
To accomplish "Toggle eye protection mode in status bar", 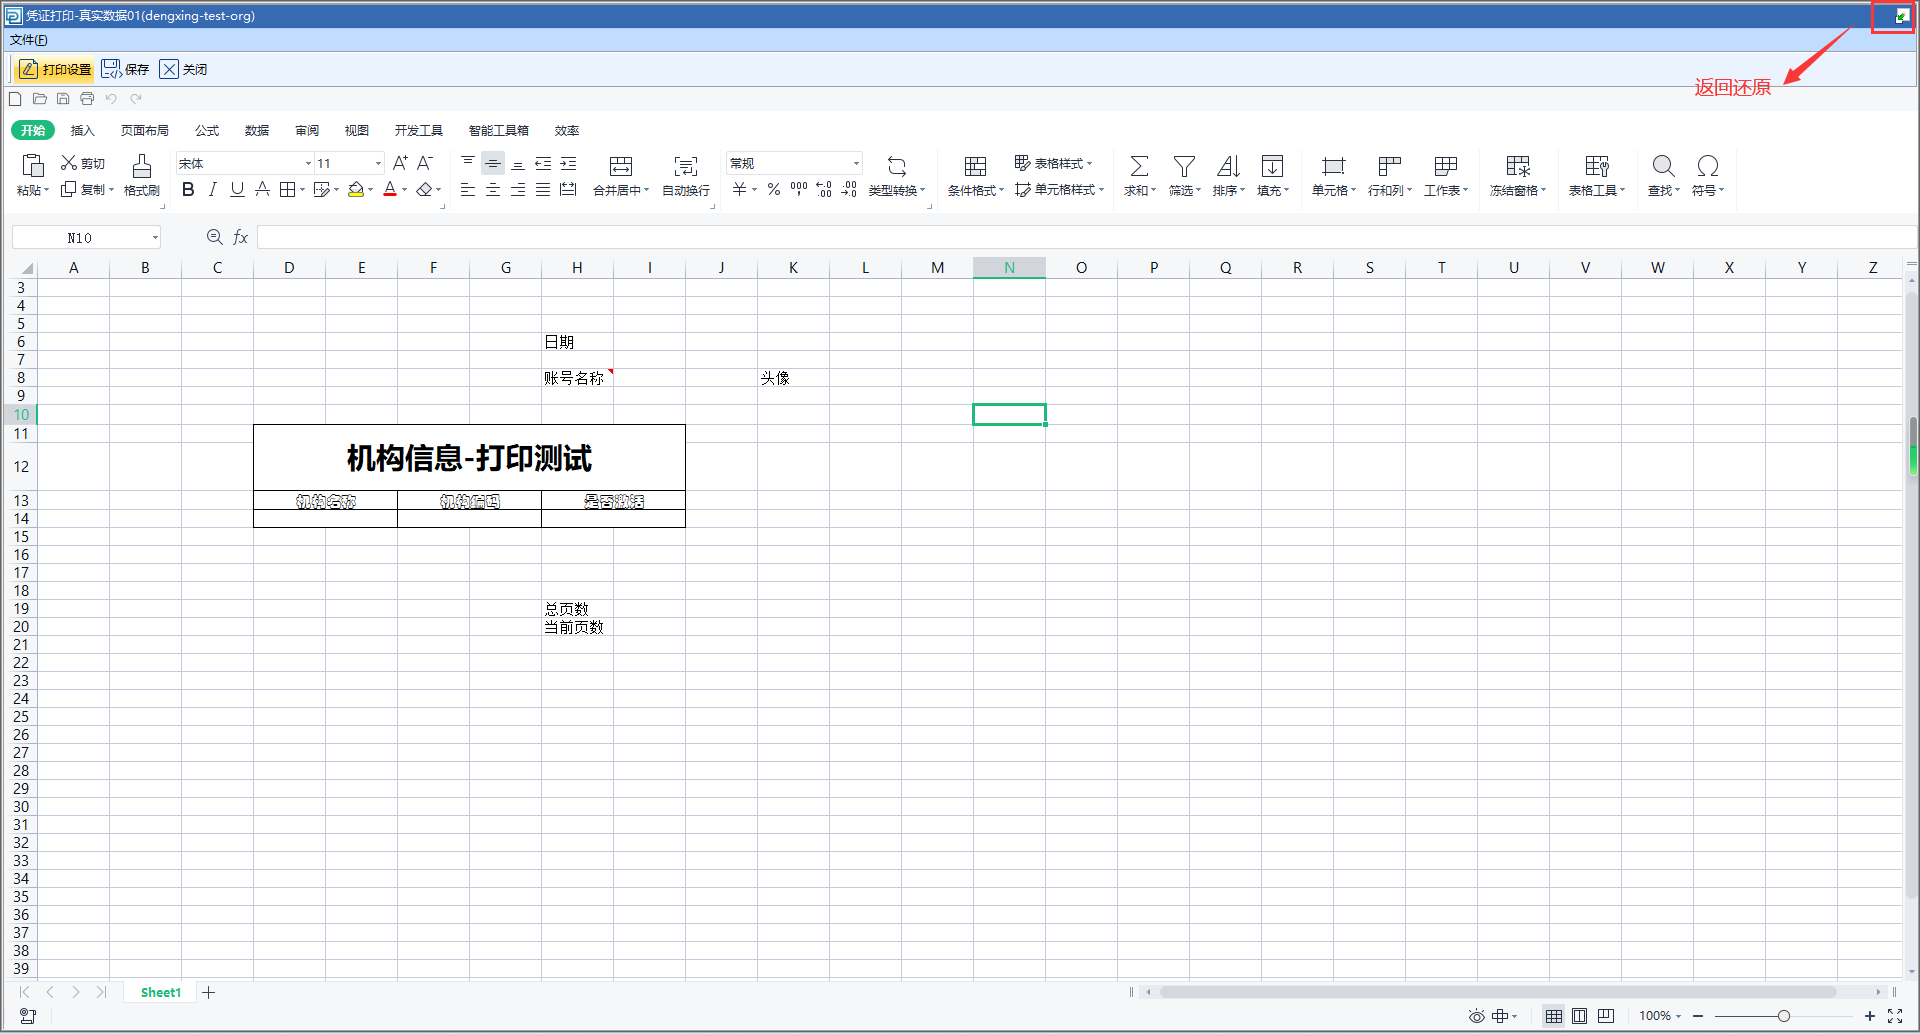I will pos(1476,1016).
